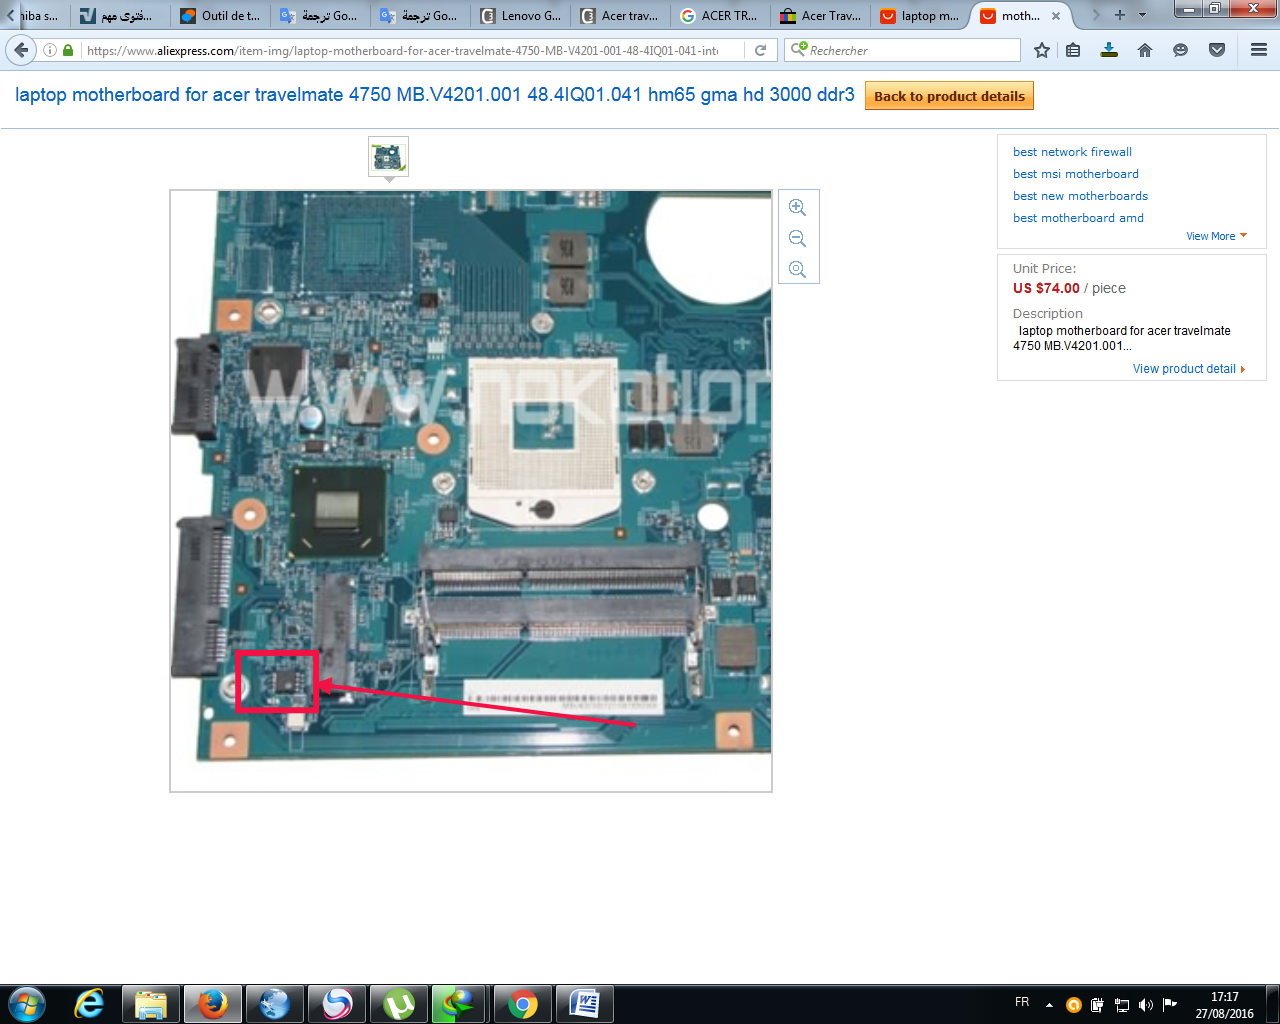Switch to the 'فتوى مهم' tab
This screenshot has width=1280, height=1024.
119,16
